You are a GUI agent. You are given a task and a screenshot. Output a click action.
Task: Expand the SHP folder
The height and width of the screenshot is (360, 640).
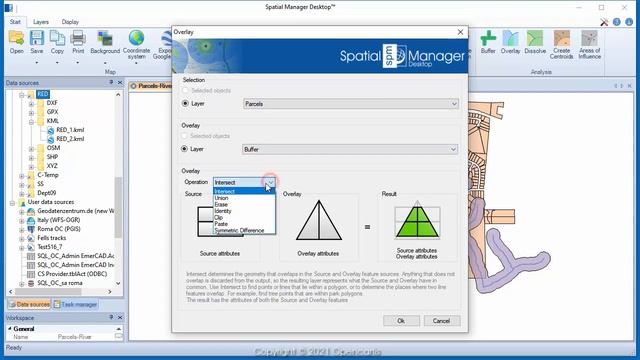[x=31, y=157]
